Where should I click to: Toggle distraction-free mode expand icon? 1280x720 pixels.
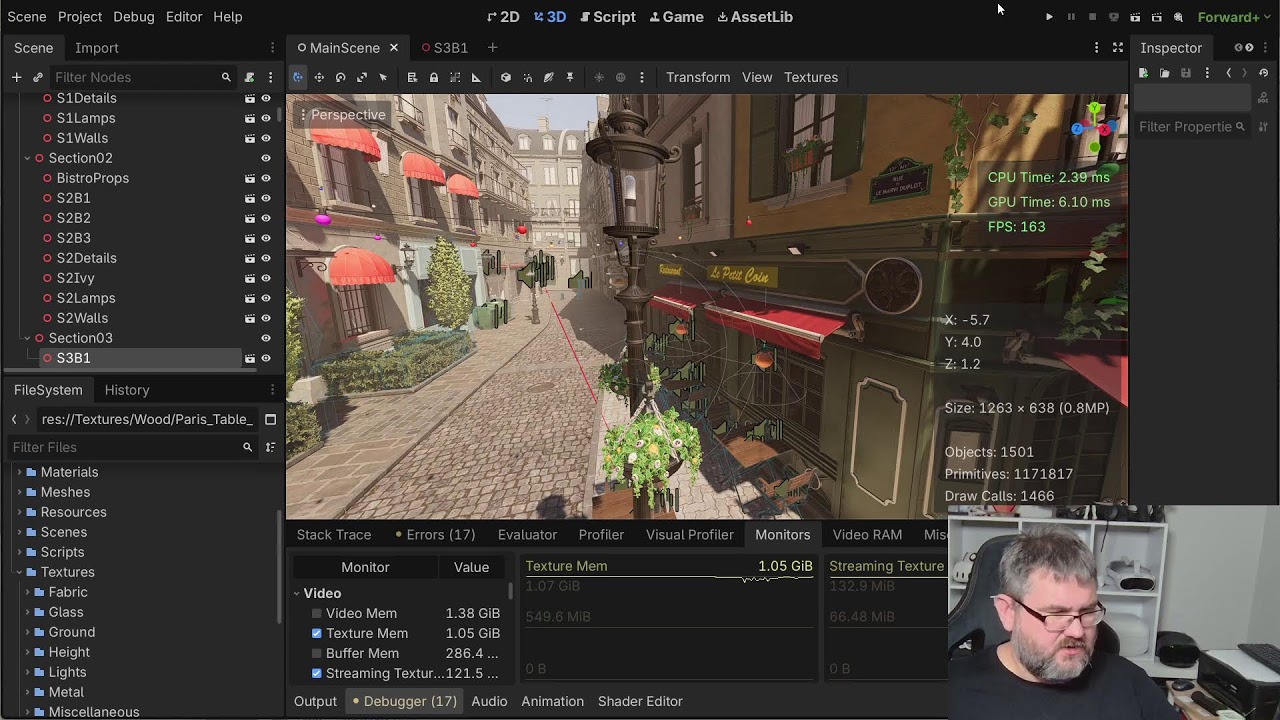coord(1118,47)
